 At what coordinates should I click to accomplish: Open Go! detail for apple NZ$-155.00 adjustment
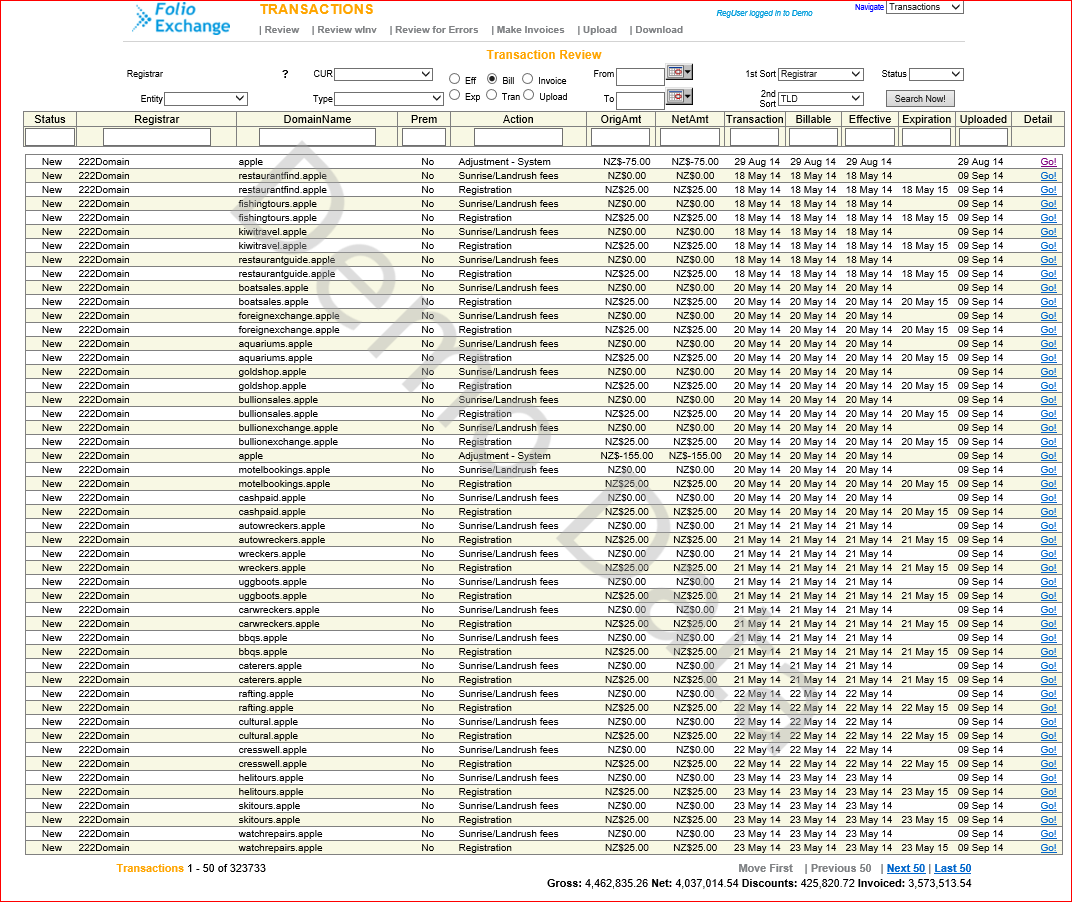click(x=1048, y=456)
